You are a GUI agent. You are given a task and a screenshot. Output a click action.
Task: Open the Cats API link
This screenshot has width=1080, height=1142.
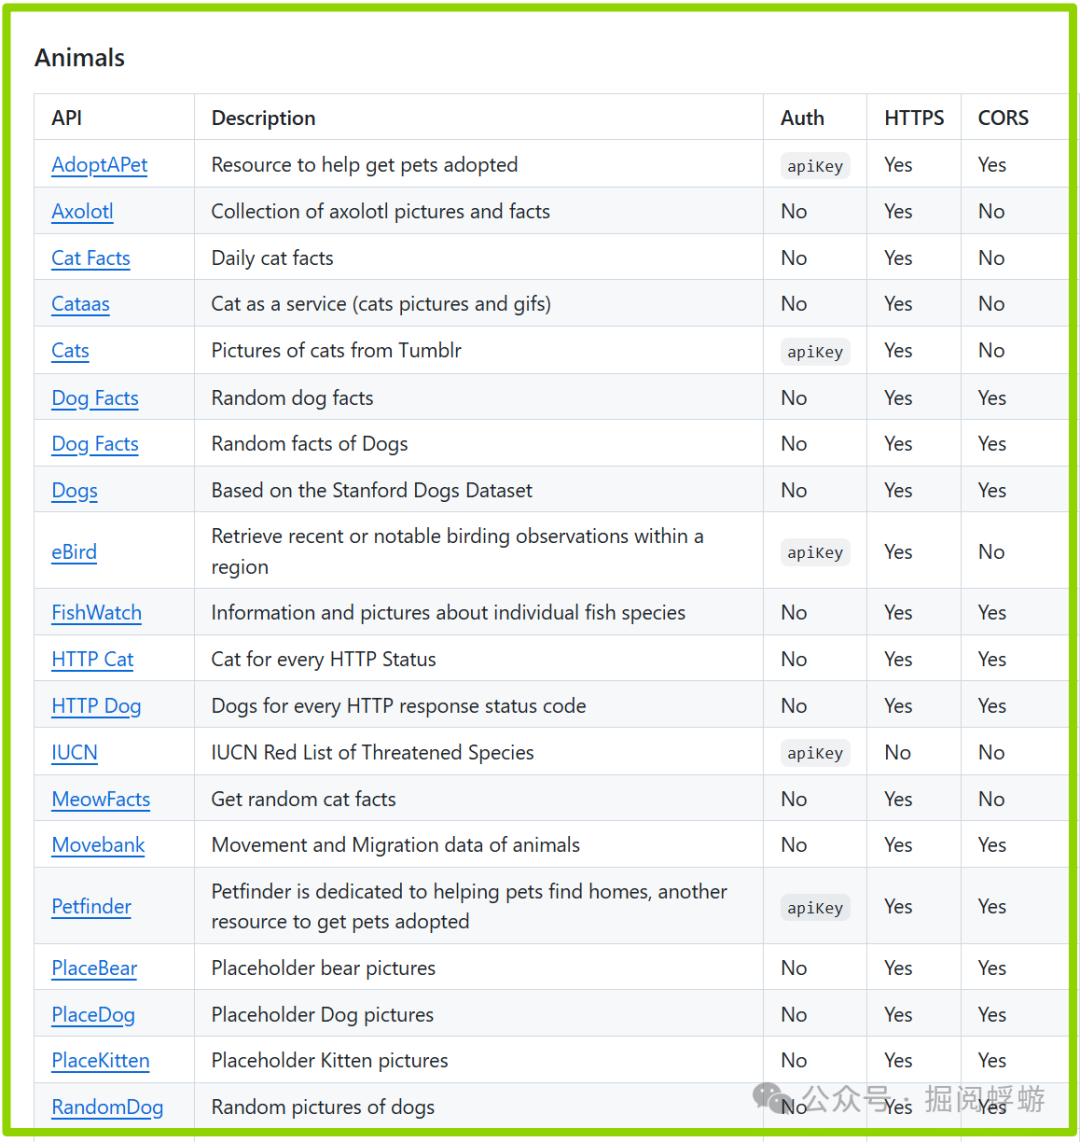pos(70,351)
